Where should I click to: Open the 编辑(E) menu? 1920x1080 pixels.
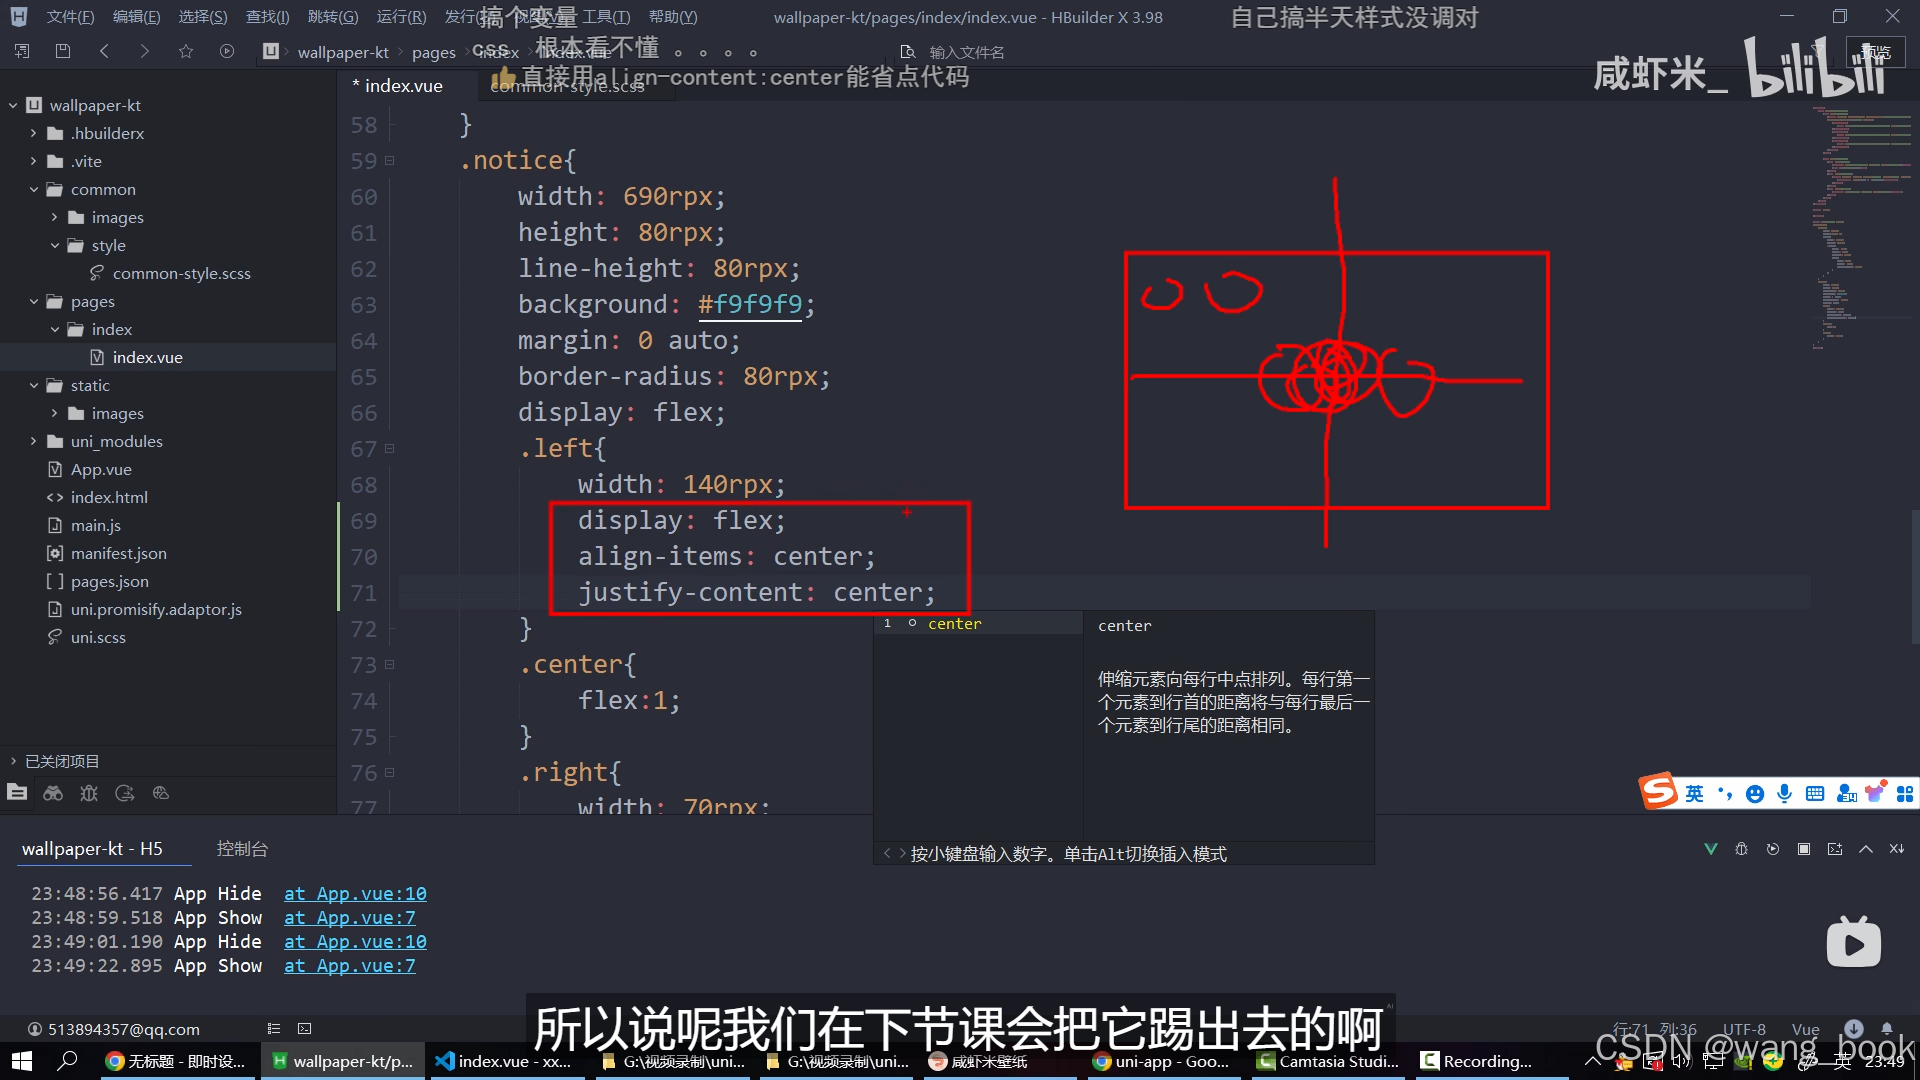pos(136,17)
